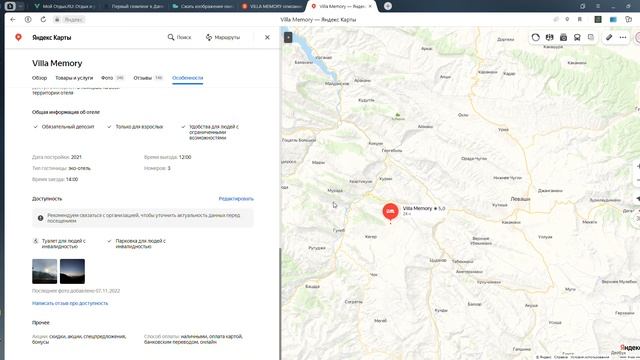Go back with browser back arrow
The height and width of the screenshot is (360, 640).
point(13,19)
